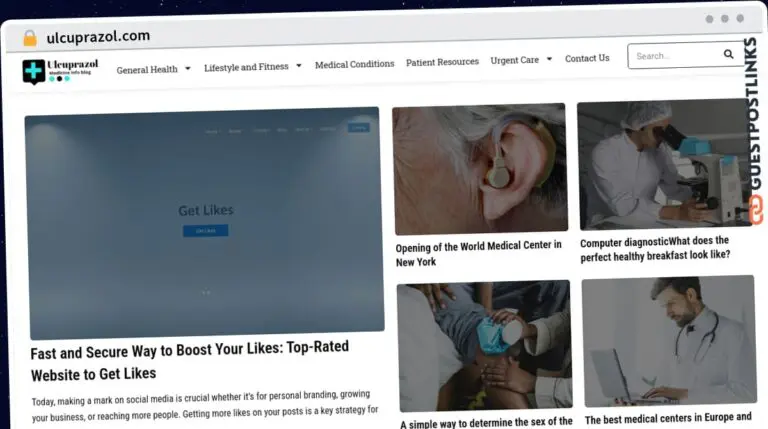Click the orange padlock icon
The width and height of the screenshot is (768, 429).
30,38
